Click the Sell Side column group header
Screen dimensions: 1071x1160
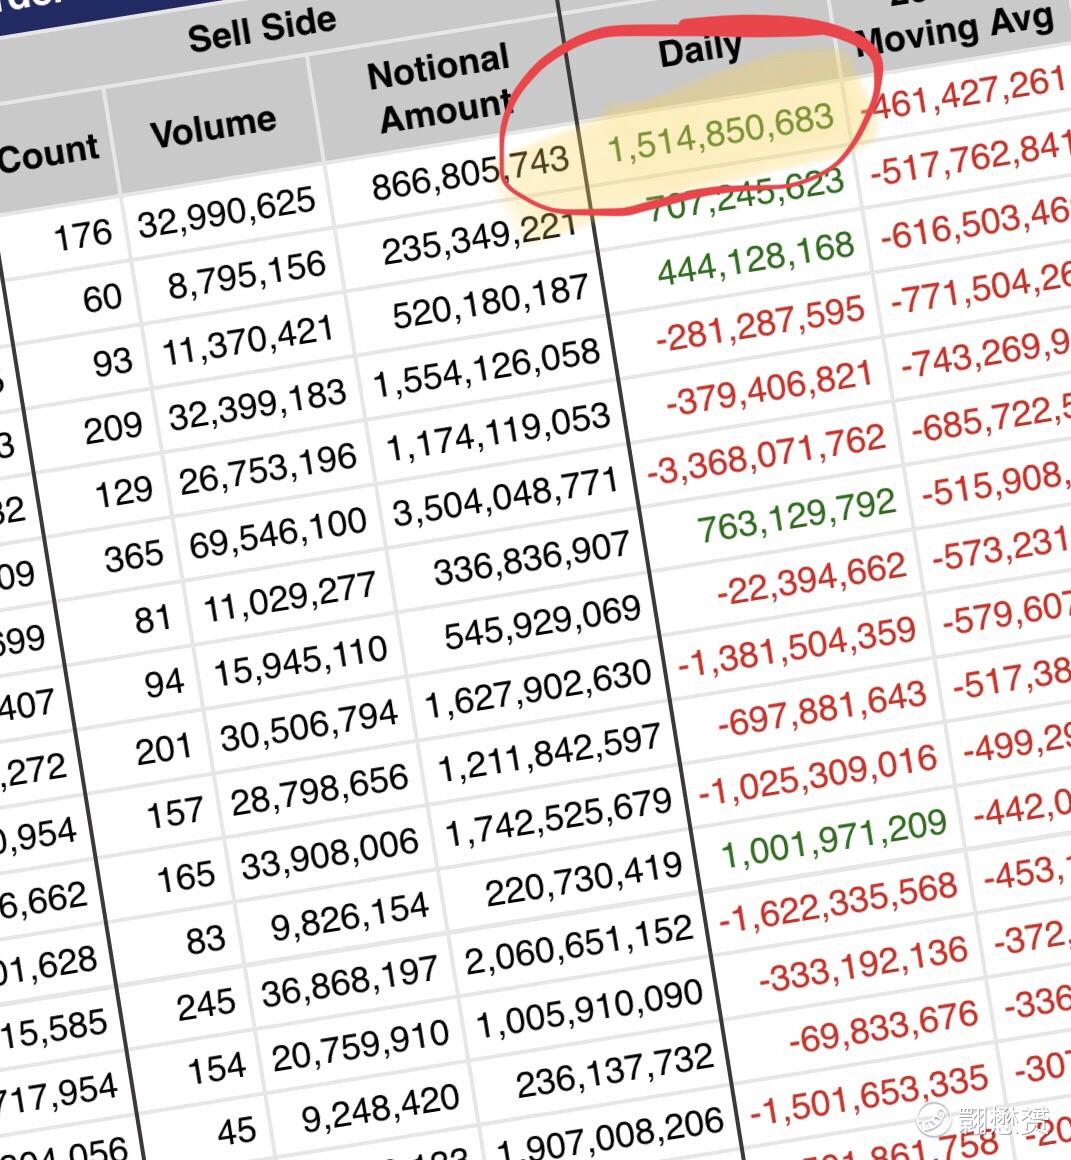262,30
